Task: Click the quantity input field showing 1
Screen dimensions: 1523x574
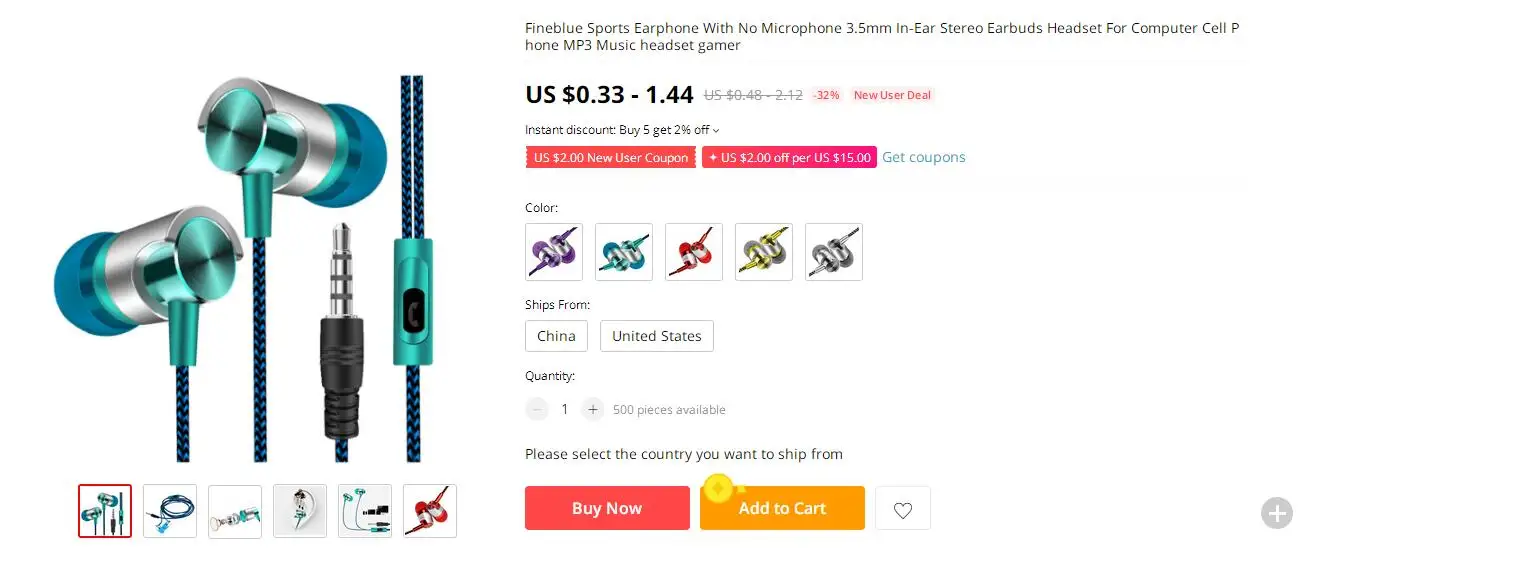Action: point(565,409)
